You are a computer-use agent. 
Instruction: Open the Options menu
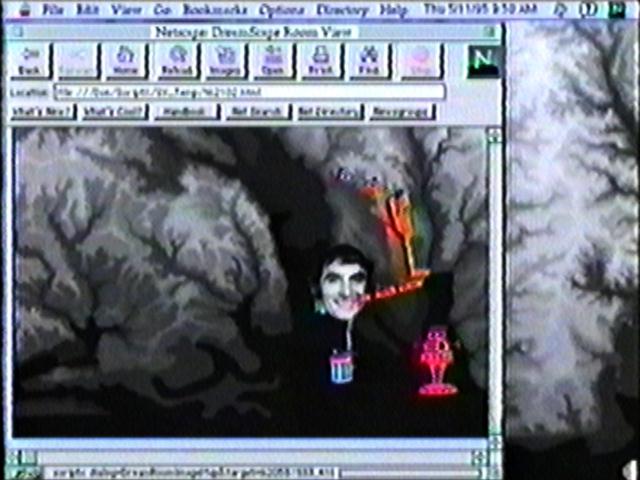click(x=281, y=9)
